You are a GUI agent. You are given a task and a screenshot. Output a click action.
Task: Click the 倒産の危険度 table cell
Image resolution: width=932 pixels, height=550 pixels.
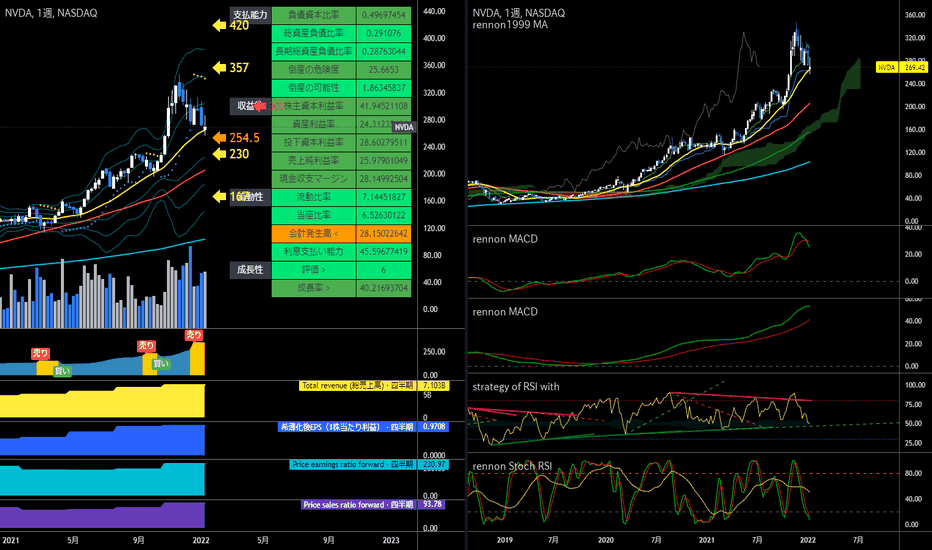click(x=314, y=69)
